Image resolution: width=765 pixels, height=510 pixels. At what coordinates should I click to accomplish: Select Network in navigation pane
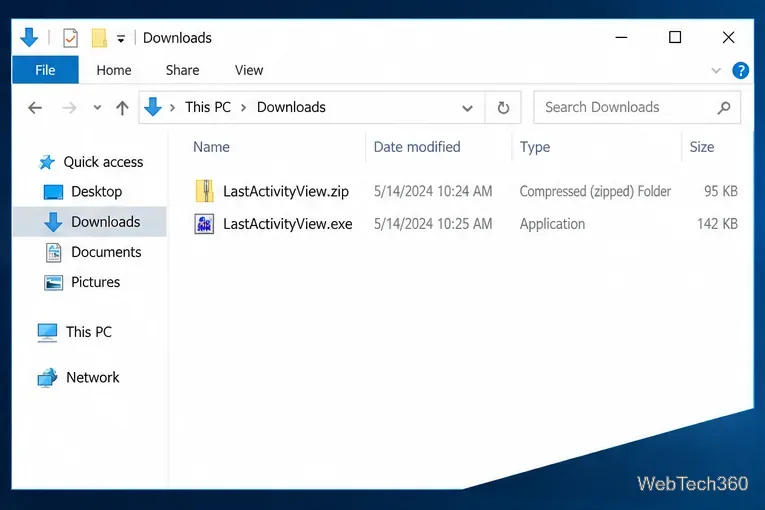coord(93,377)
